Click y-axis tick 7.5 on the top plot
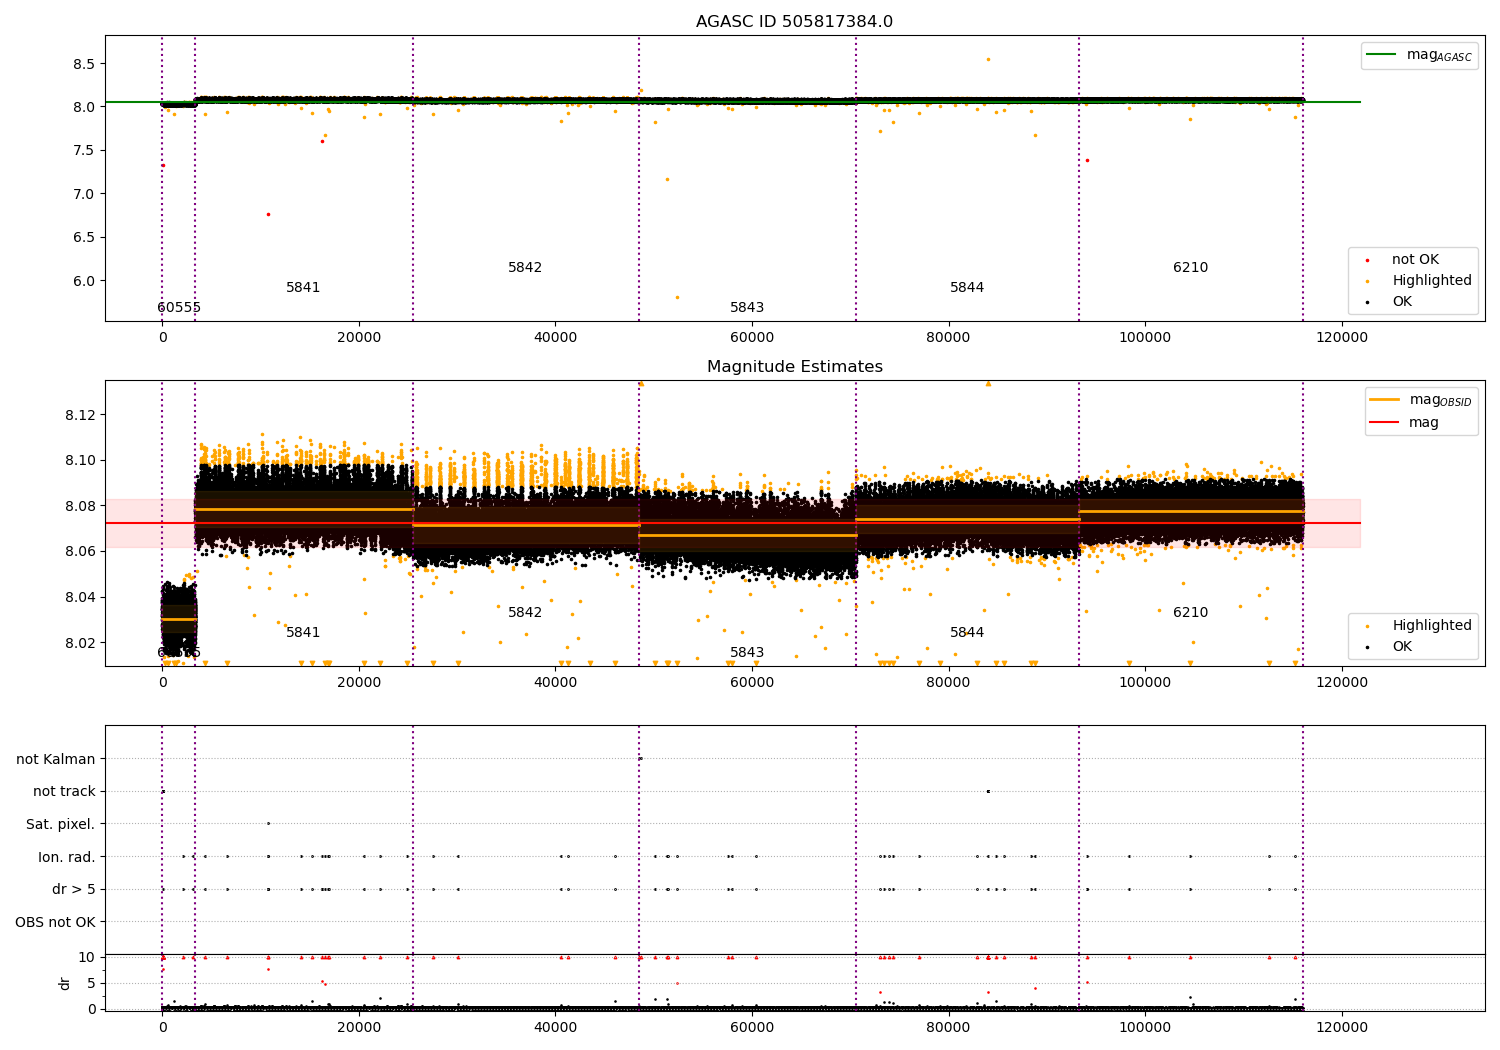Image resolution: width=1500 pixels, height=1050 pixels. pos(84,151)
